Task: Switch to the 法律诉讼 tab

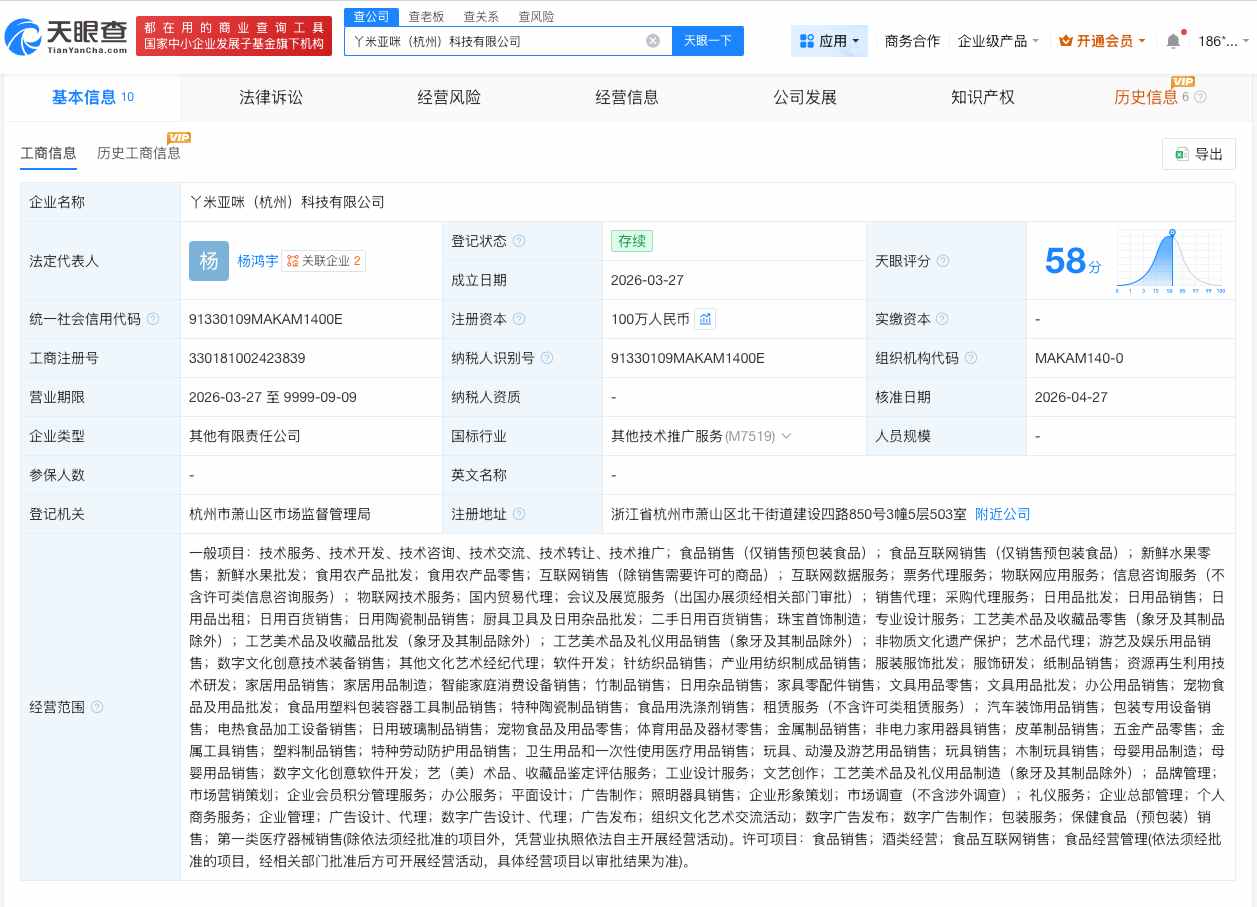Action: pyautogui.click(x=271, y=97)
